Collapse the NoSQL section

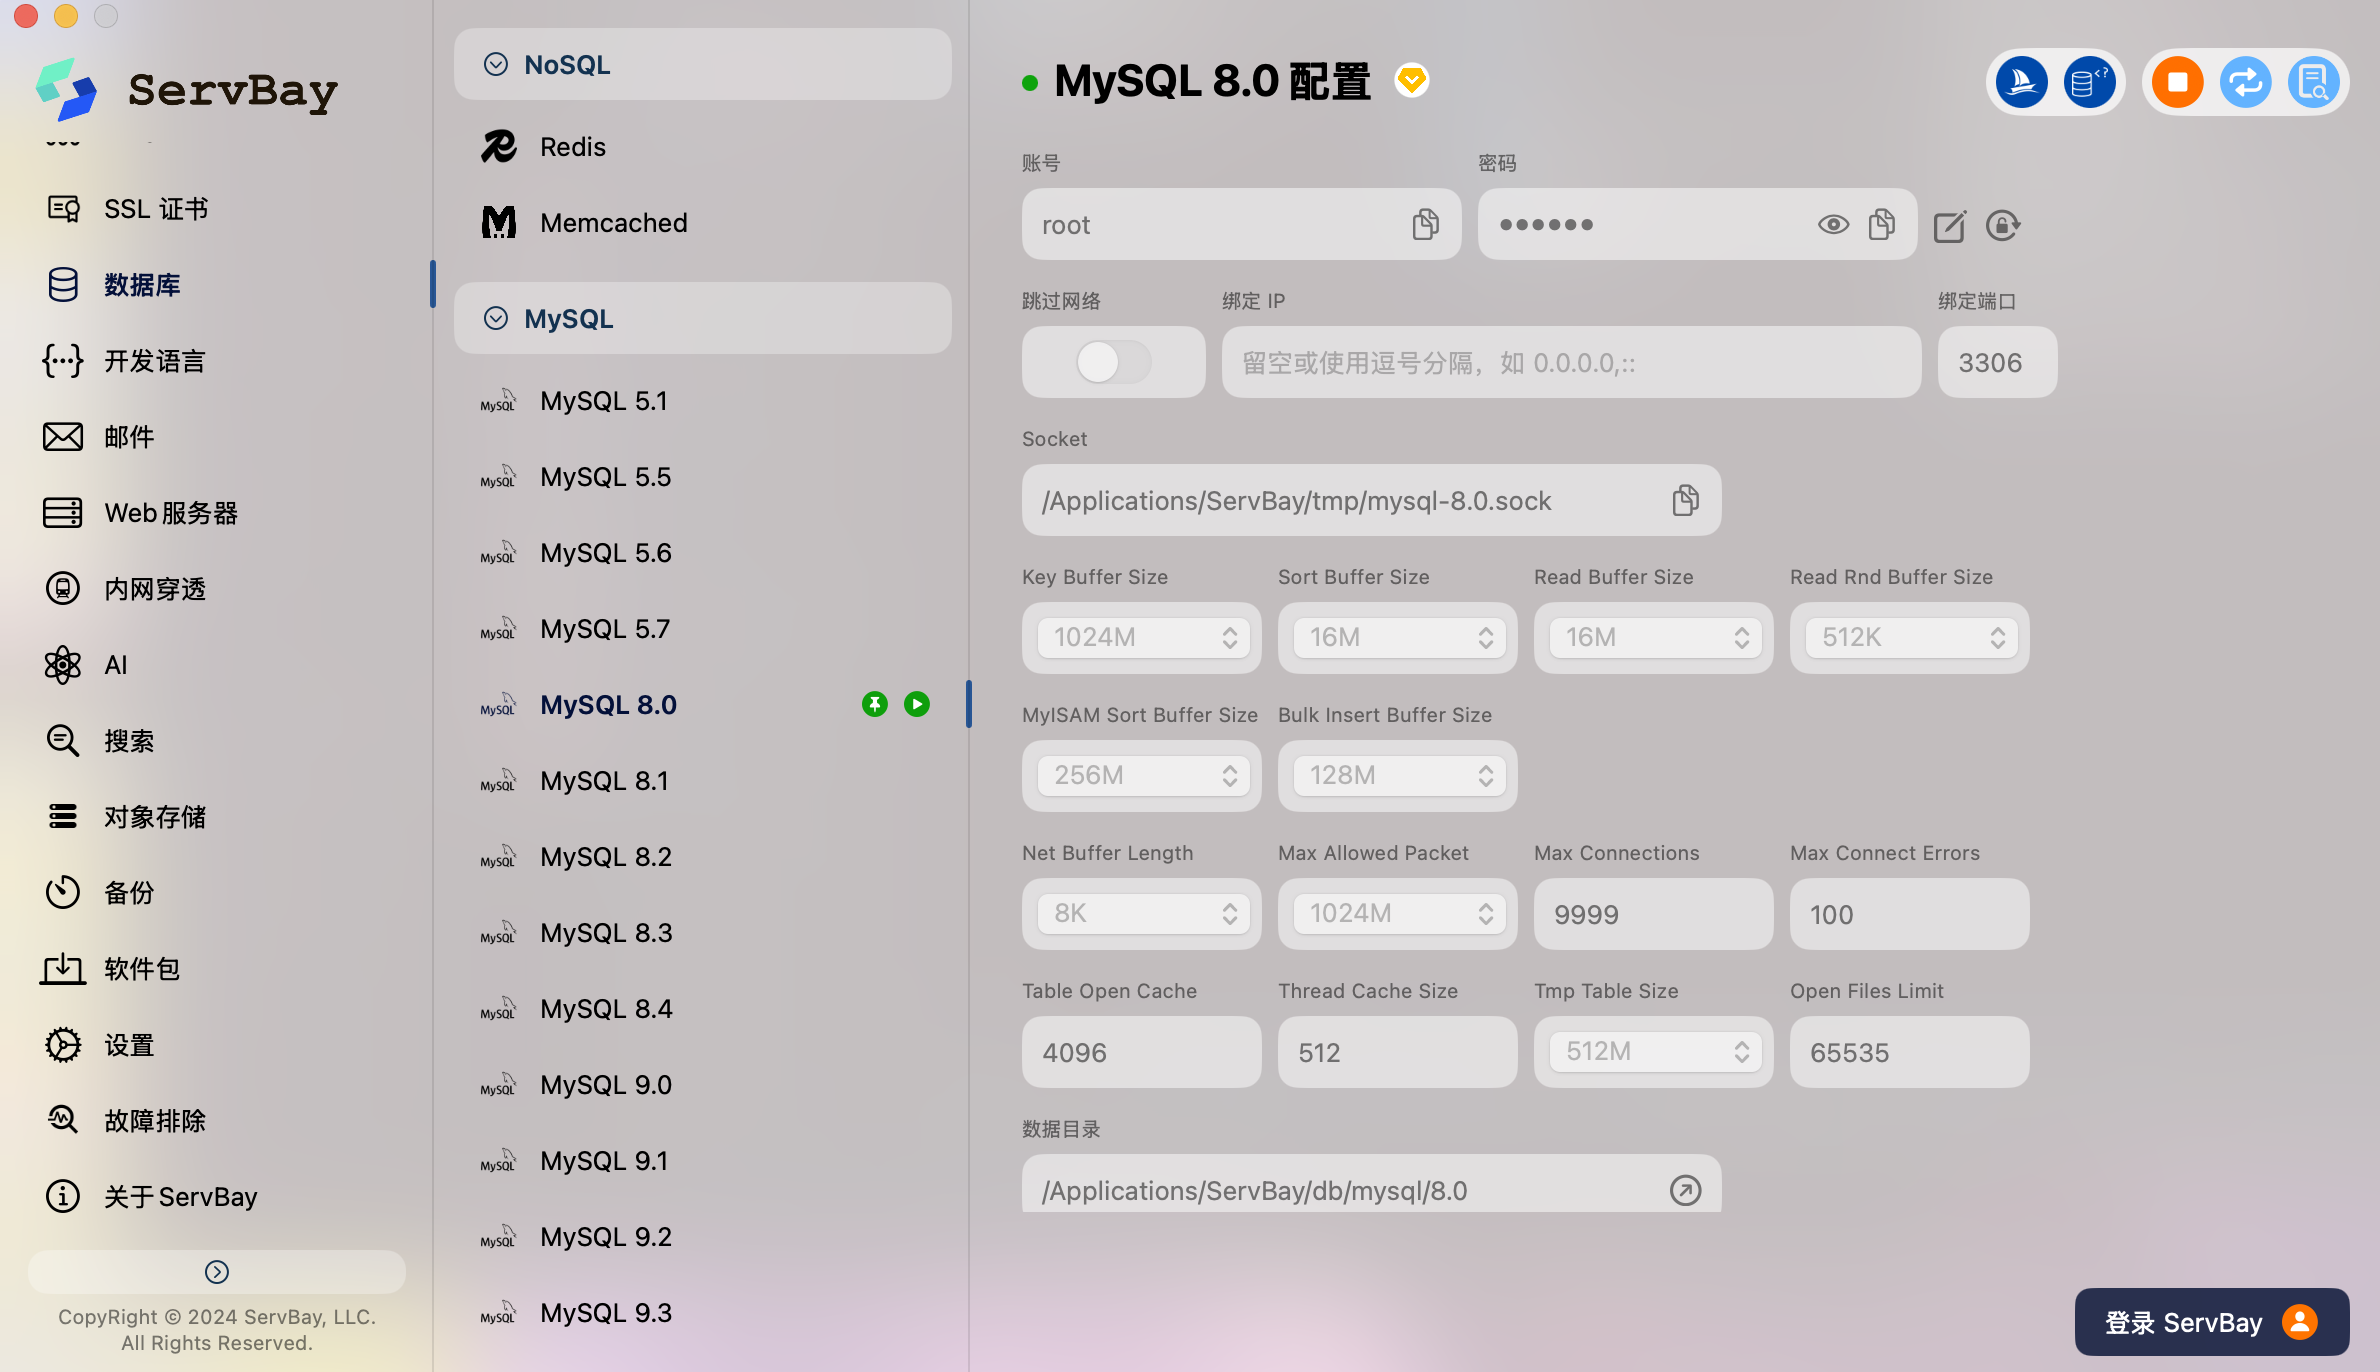[496, 64]
